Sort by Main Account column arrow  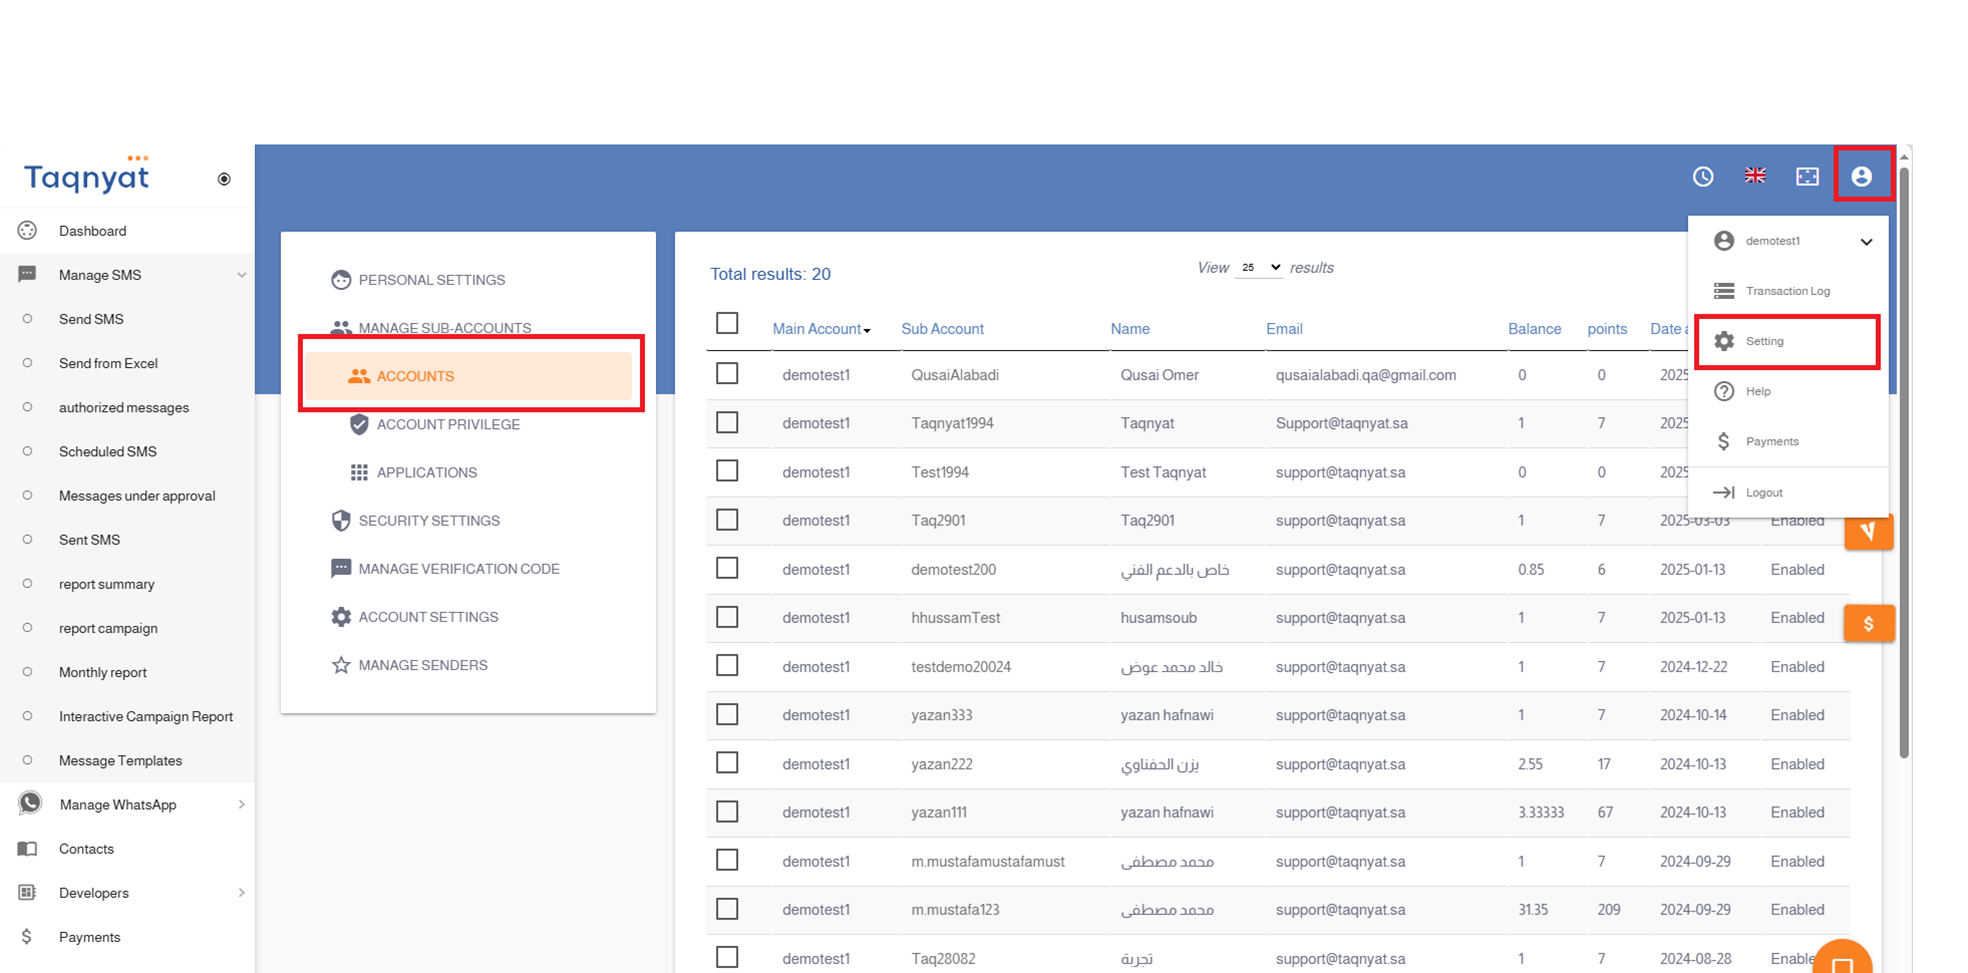pos(867,331)
